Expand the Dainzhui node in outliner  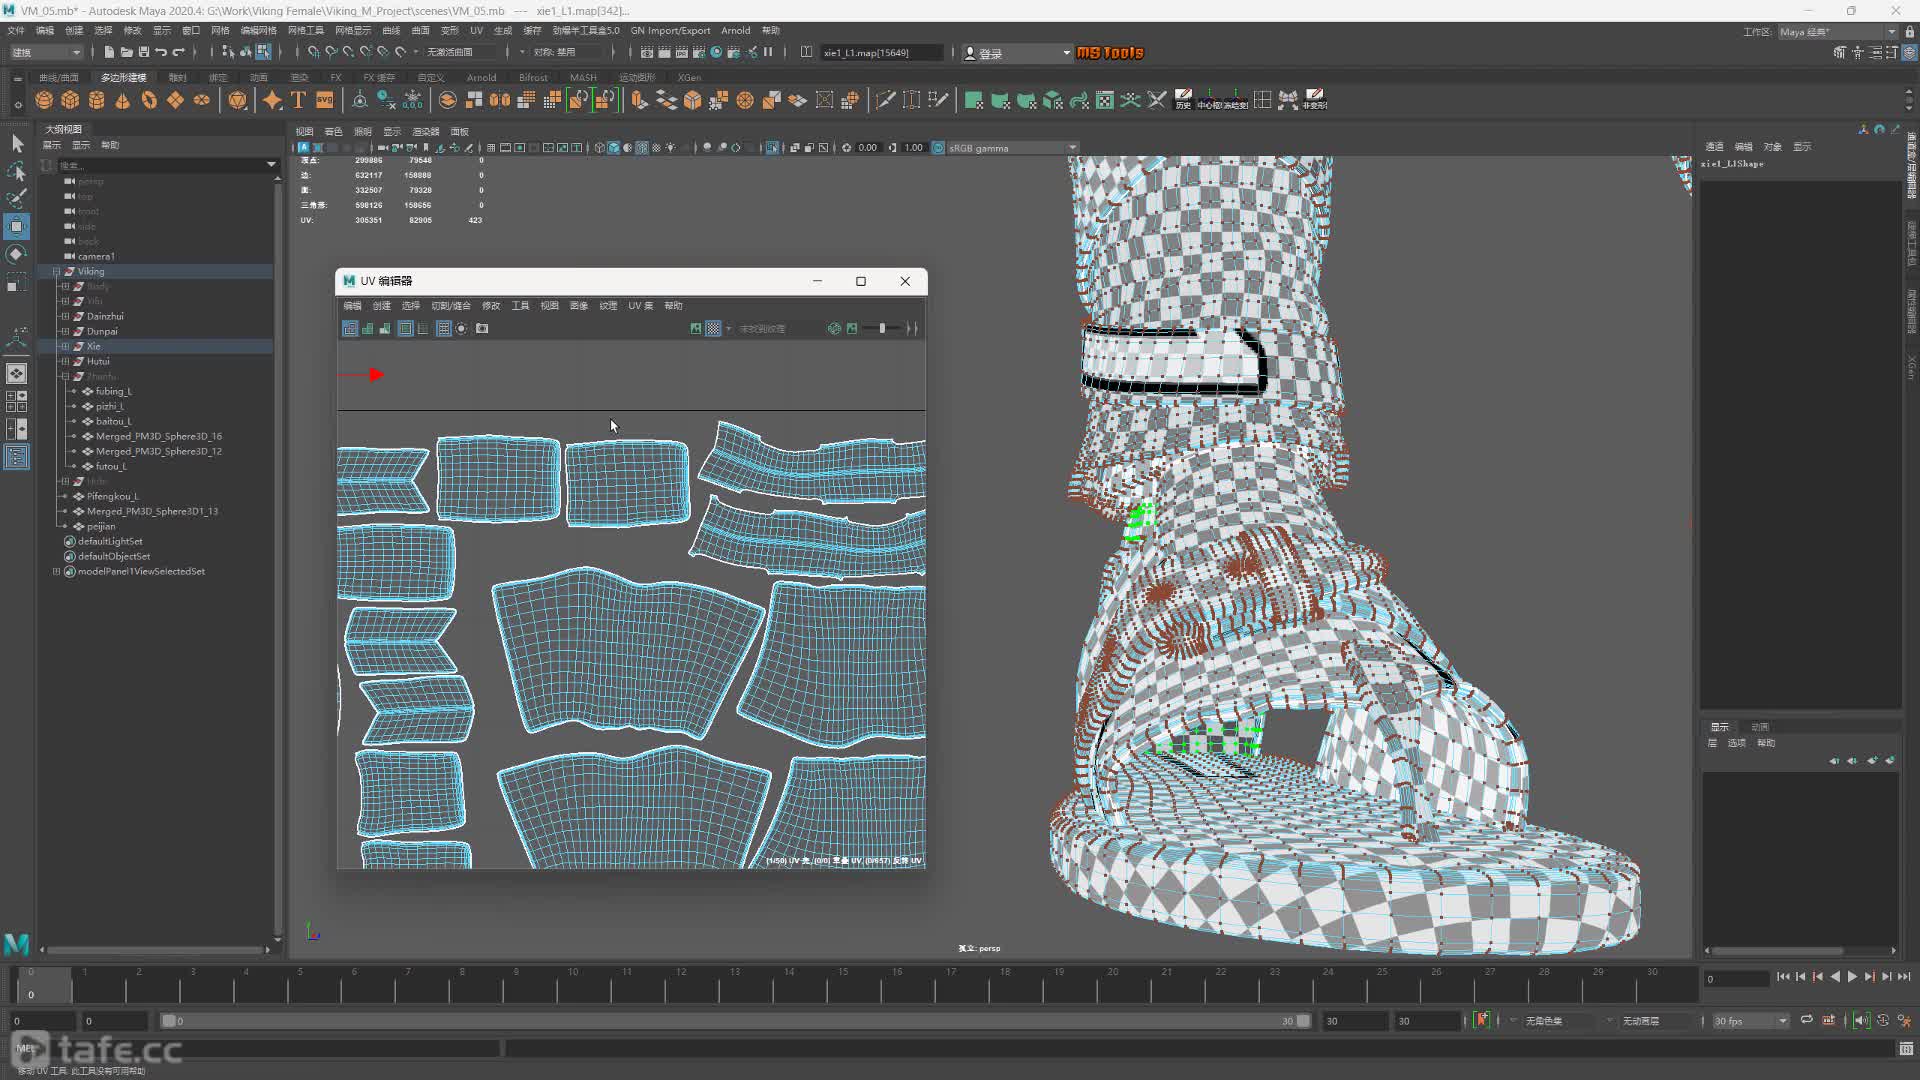65,316
